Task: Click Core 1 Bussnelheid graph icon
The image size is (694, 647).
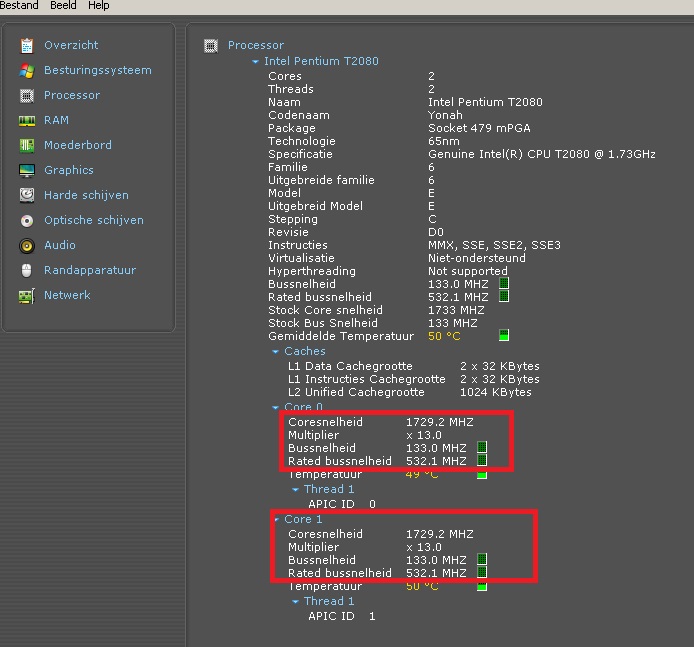Action: click(x=482, y=559)
